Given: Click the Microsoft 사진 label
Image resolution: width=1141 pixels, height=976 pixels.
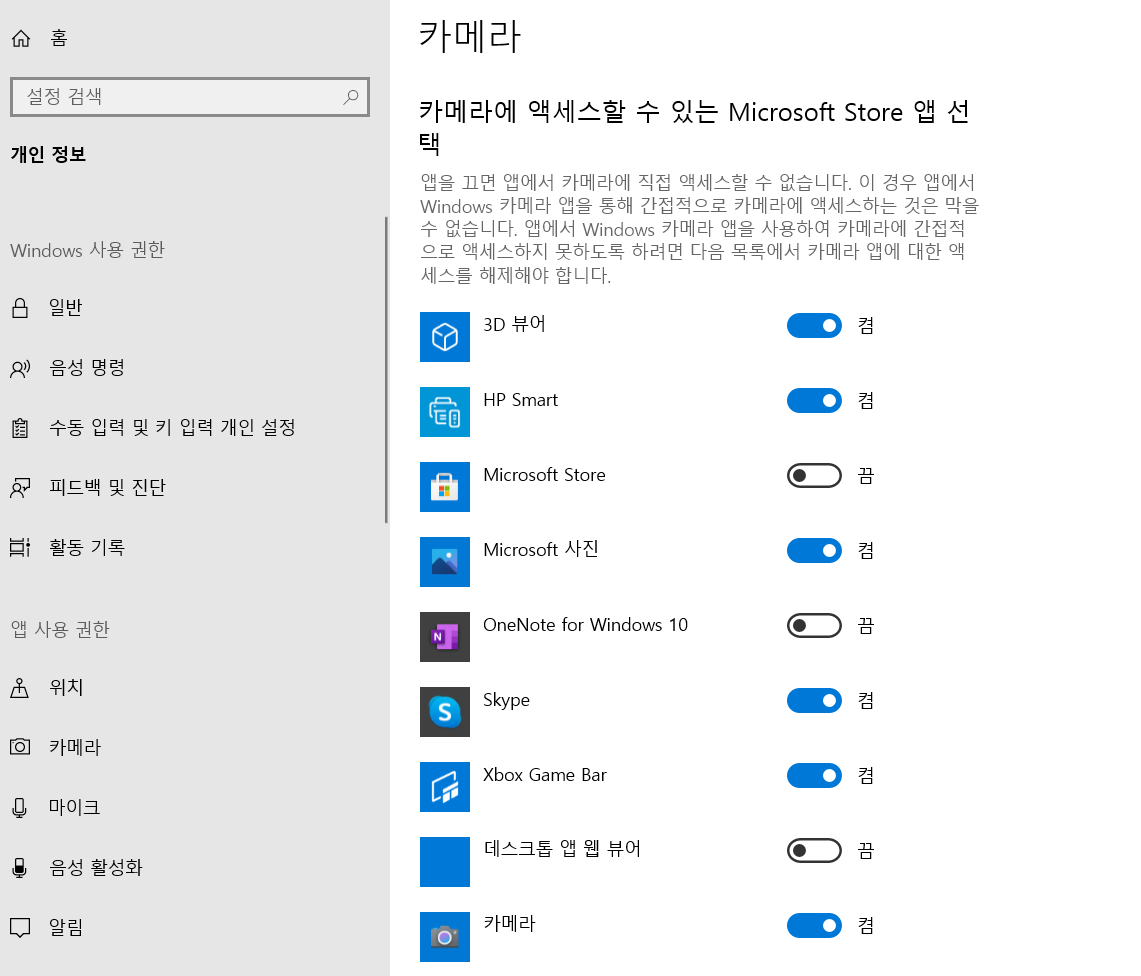Looking at the screenshot, I should tap(541, 550).
